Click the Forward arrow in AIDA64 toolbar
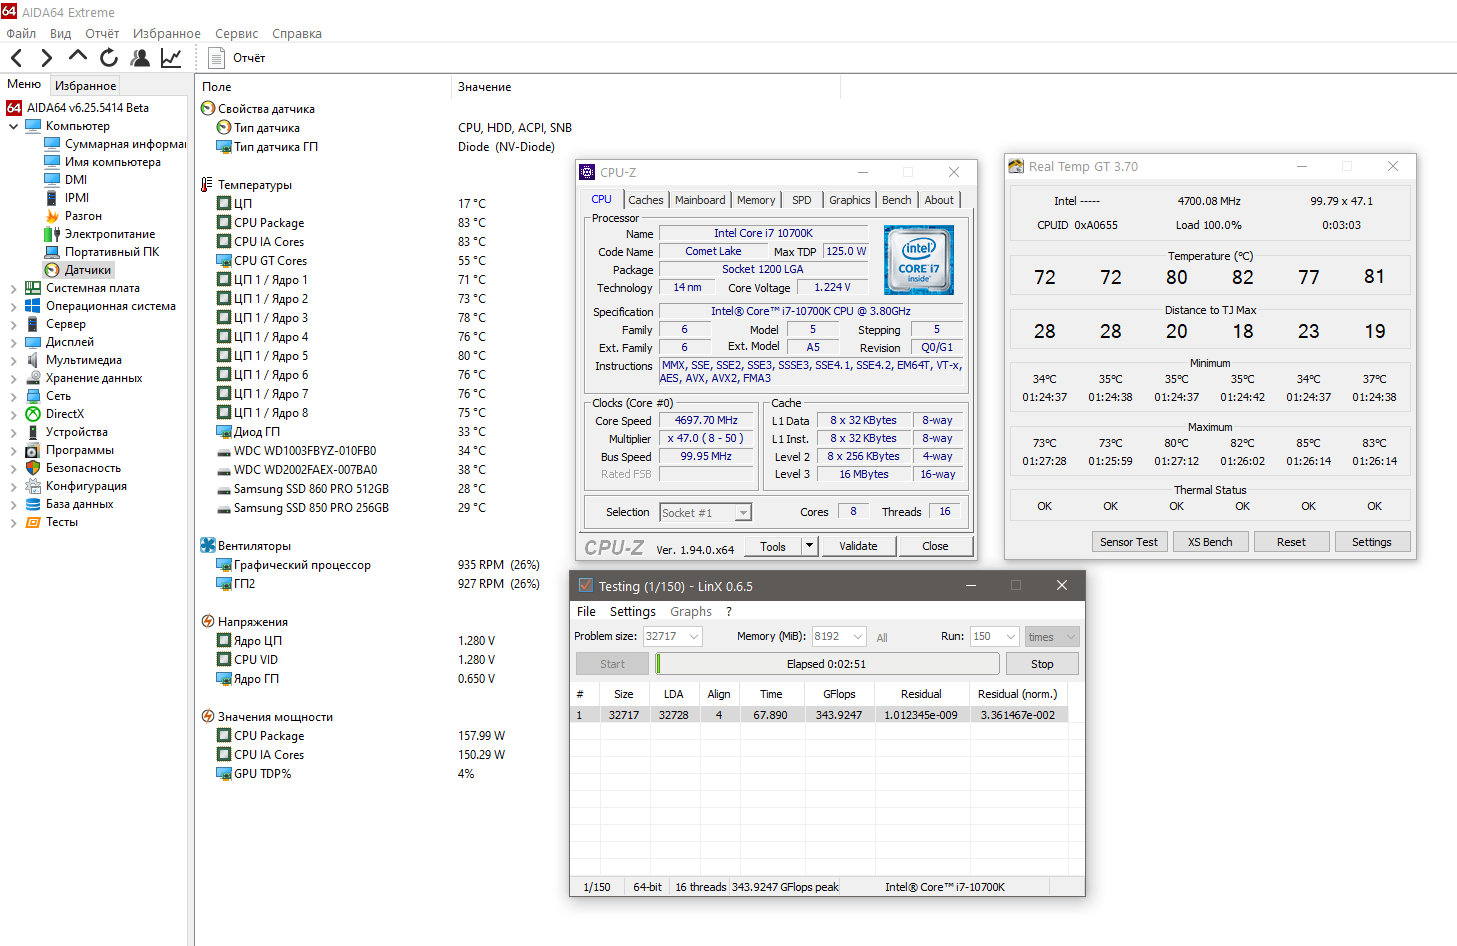The height and width of the screenshot is (946, 1457). [x=47, y=58]
